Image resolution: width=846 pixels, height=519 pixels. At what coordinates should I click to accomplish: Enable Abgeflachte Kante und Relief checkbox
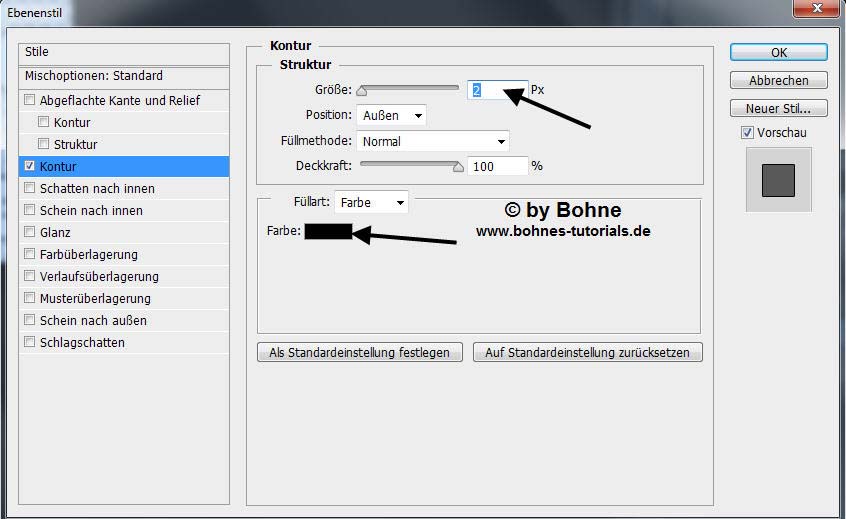coord(30,101)
